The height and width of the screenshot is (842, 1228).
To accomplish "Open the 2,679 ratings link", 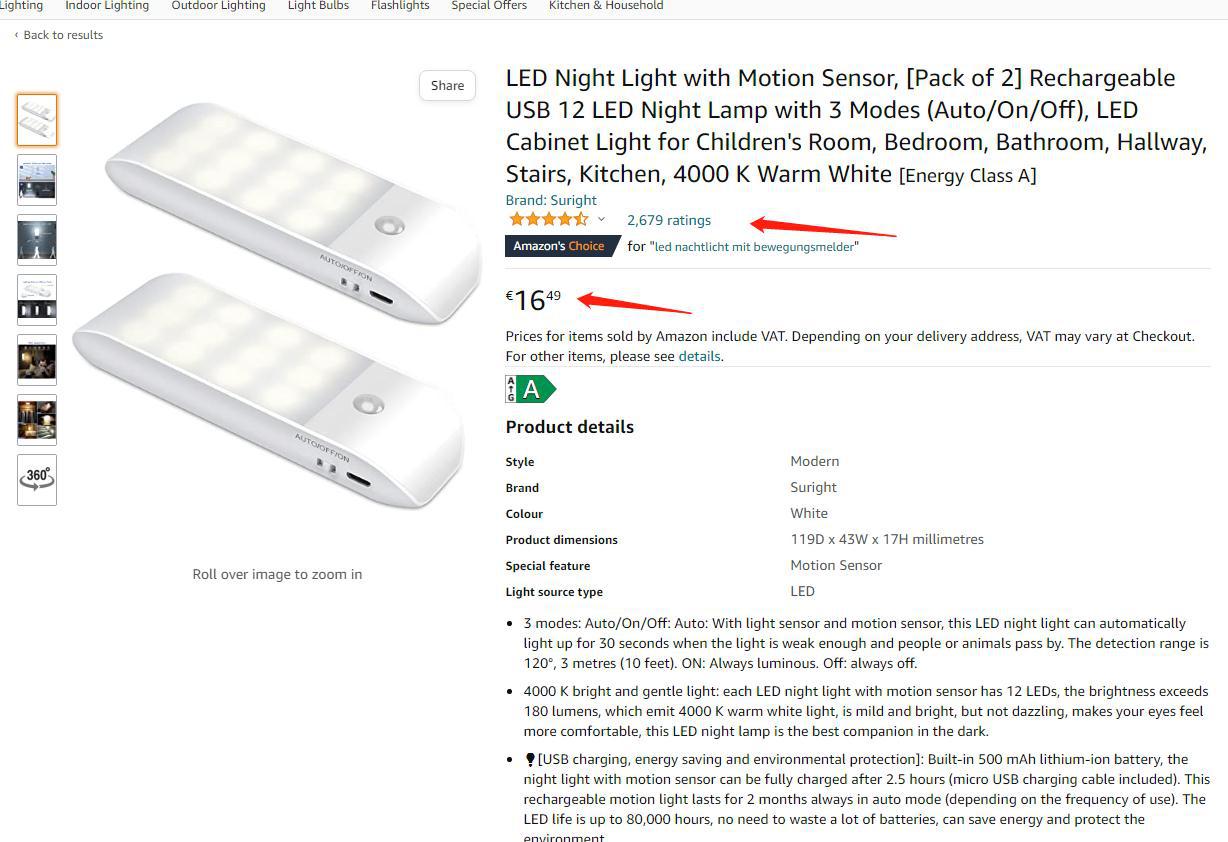I will coord(669,220).
